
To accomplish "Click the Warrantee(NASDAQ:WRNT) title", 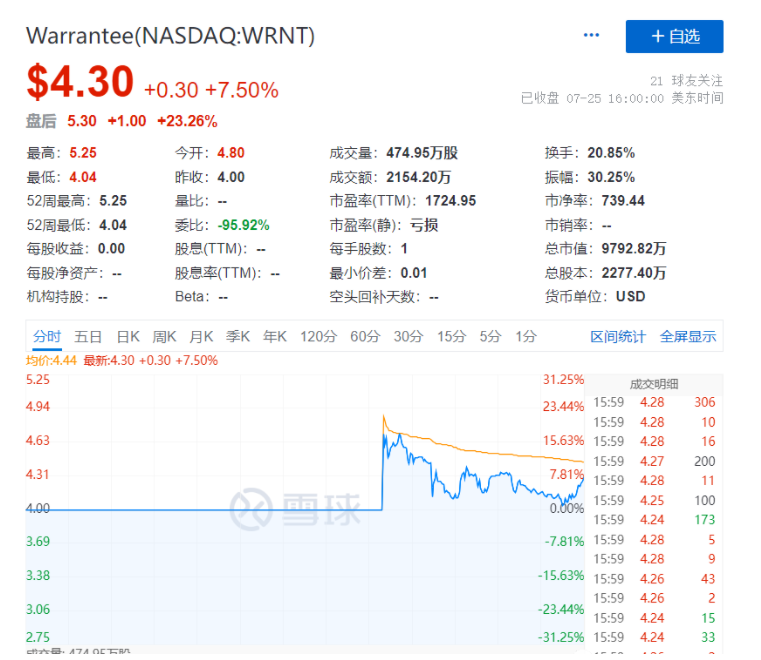I will pyautogui.click(x=170, y=36).
